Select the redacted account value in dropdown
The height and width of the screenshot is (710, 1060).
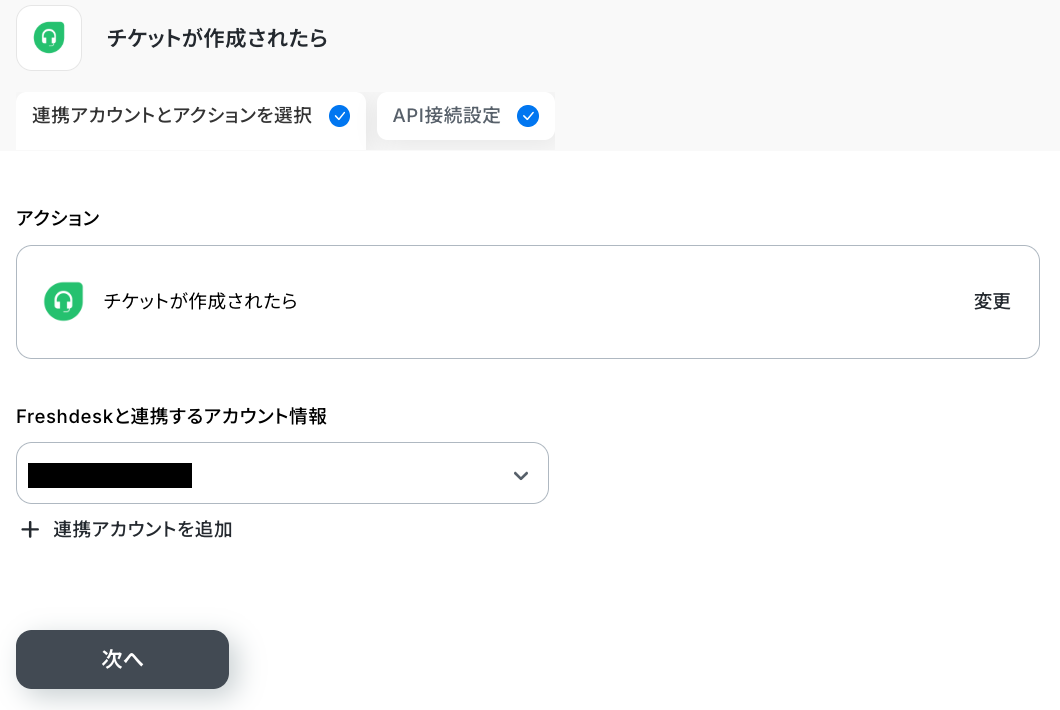coord(110,475)
